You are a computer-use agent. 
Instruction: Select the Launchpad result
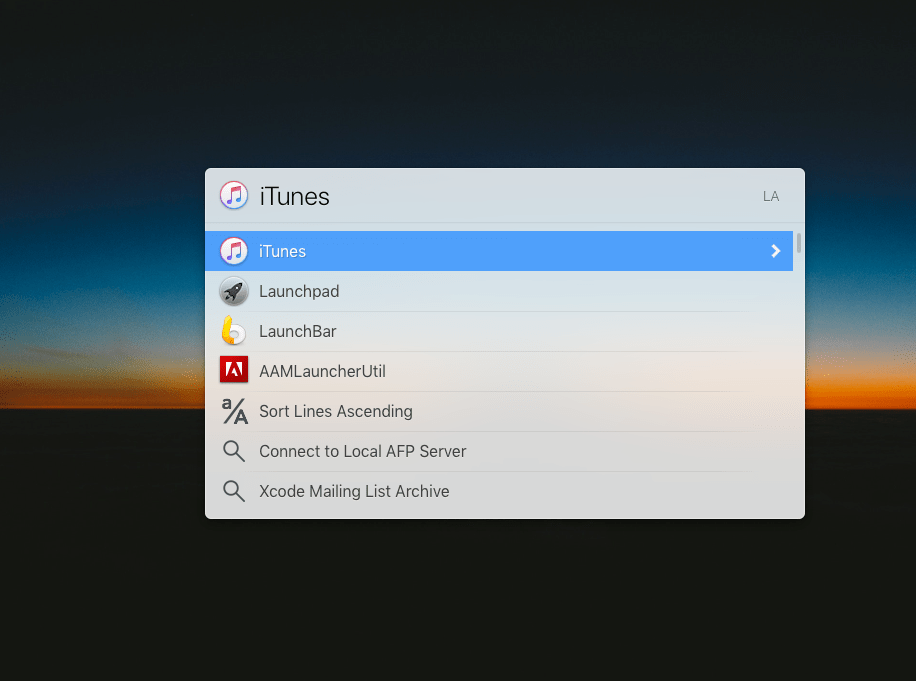pyautogui.click(x=499, y=291)
